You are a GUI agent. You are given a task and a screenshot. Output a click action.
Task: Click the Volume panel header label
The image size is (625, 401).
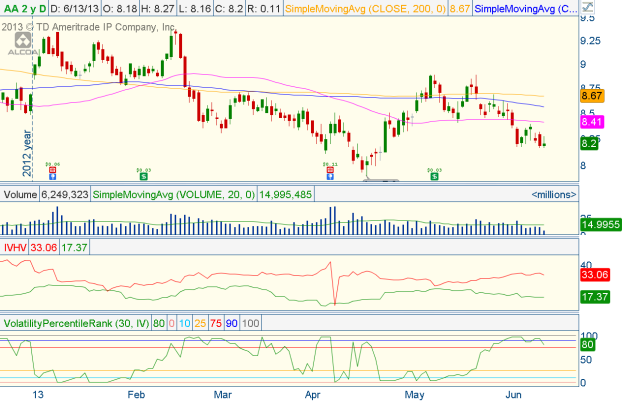[20, 193]
